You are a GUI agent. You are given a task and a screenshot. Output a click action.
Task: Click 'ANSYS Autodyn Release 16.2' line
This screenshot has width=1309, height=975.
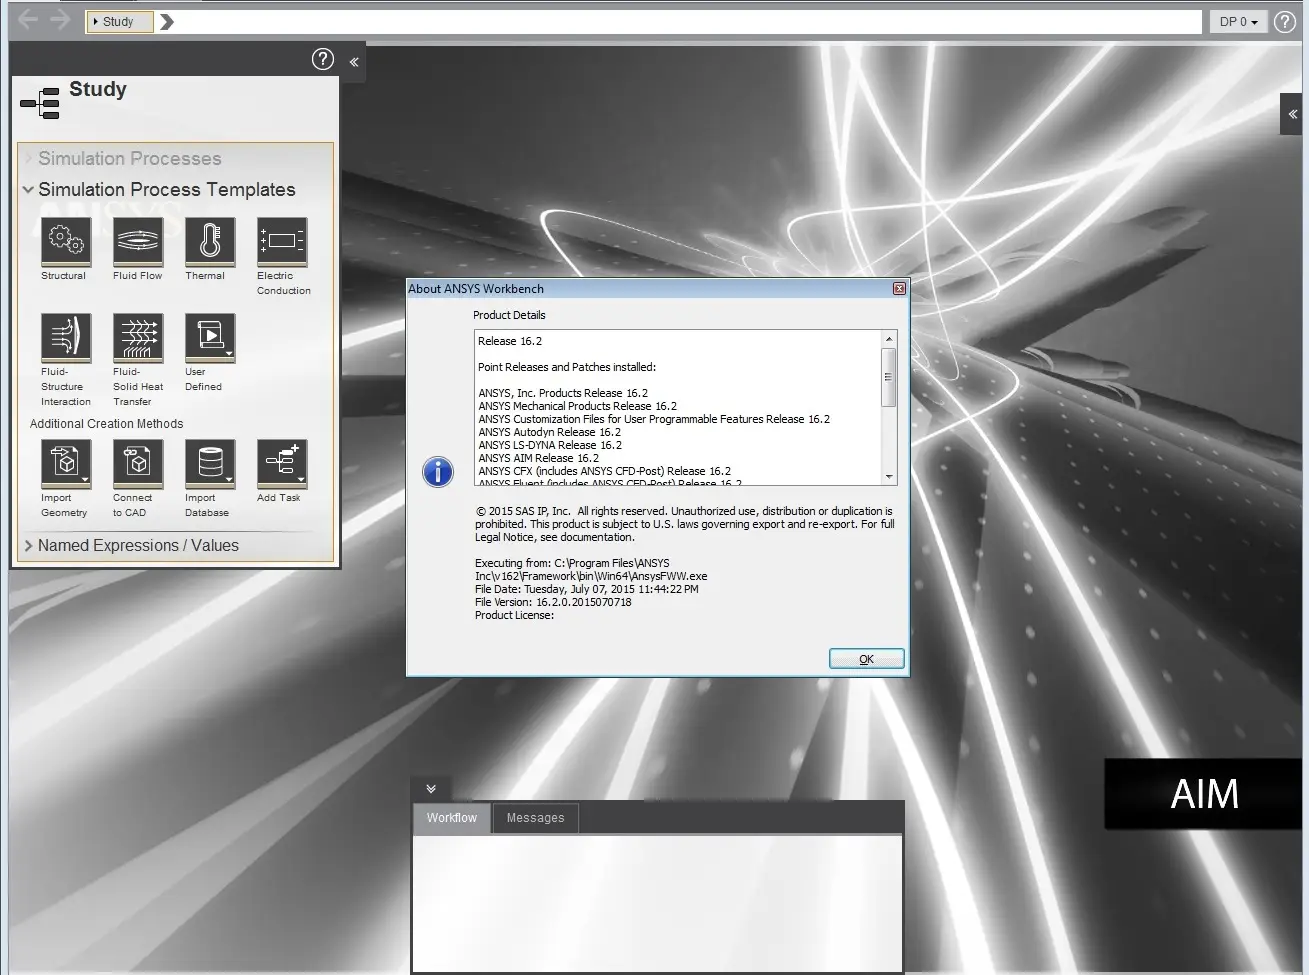549,432
